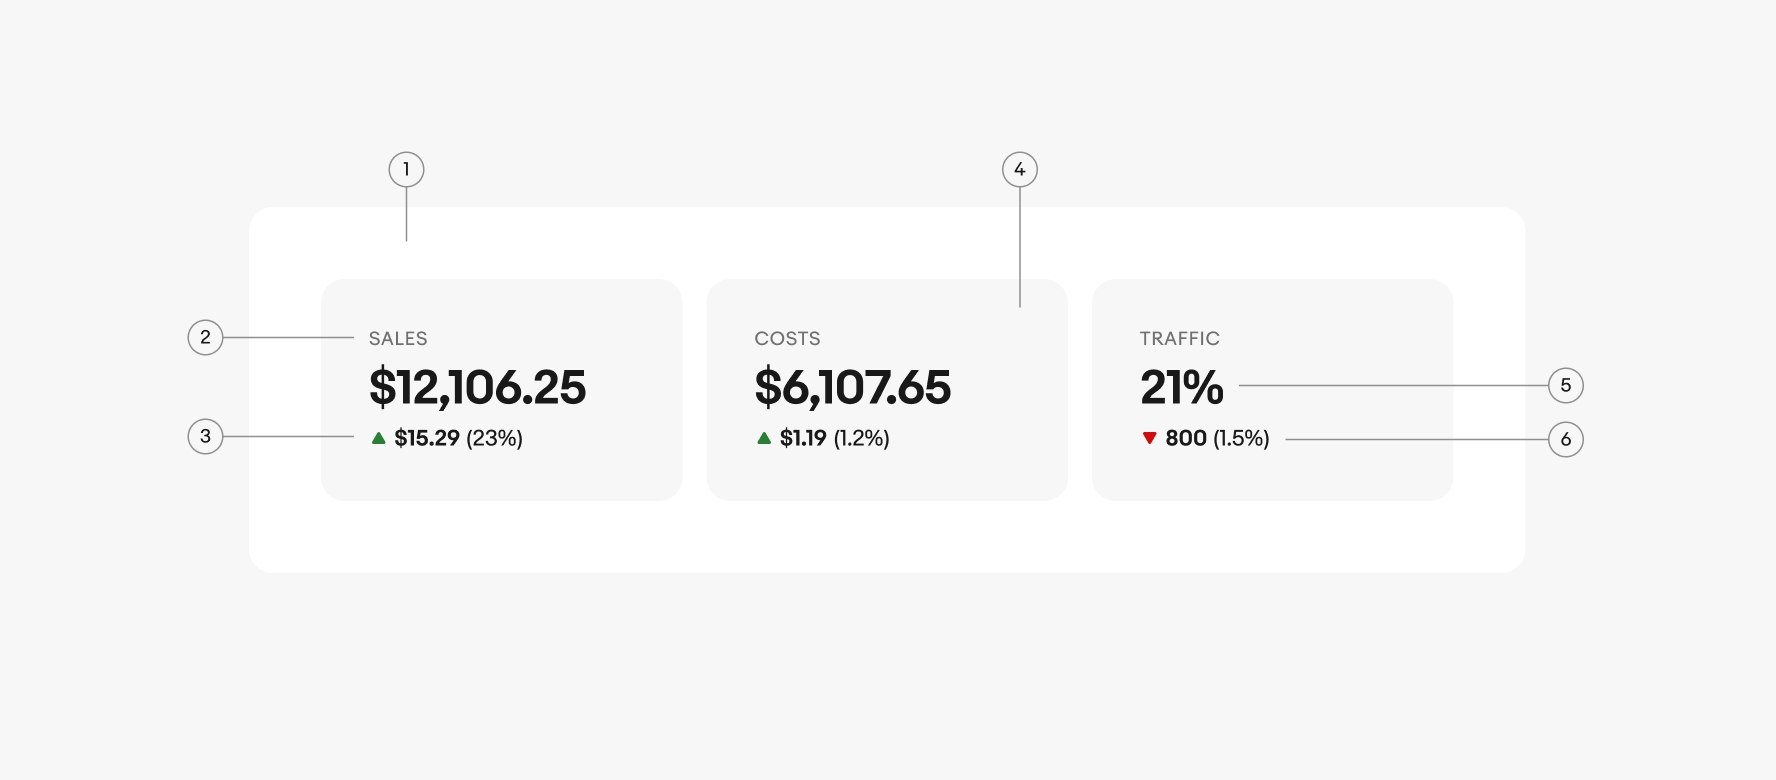Select annotation marker number 2
1776x780 pixels.
pos(206,337)
